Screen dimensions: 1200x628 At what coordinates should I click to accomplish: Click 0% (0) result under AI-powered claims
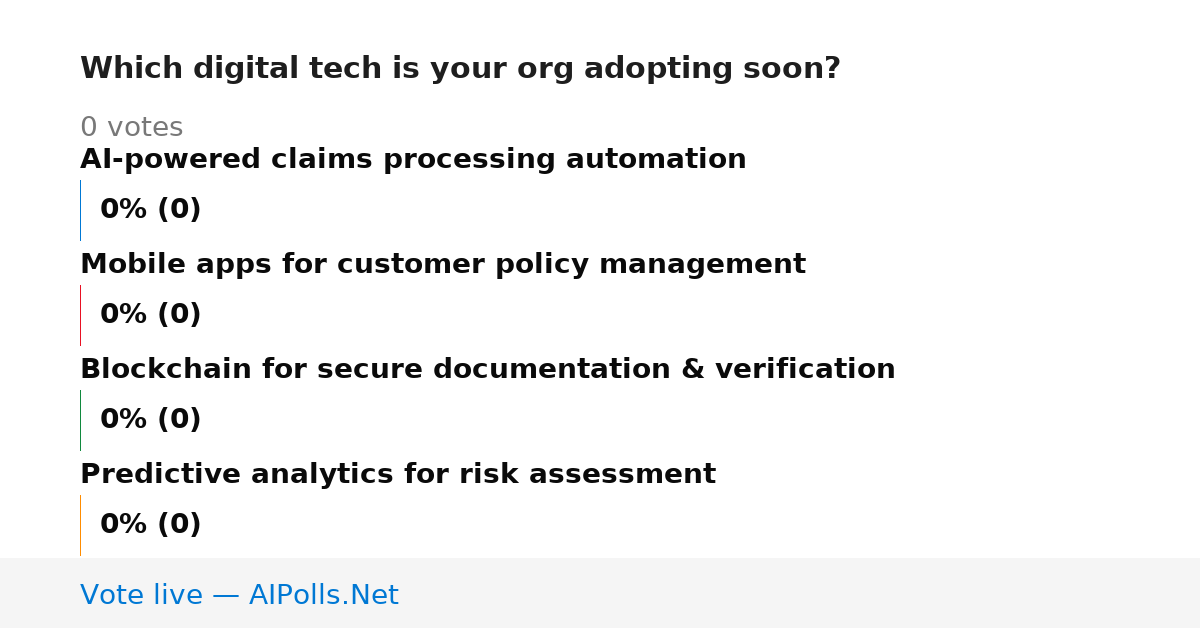pyautogui.click(x=151, y=210)
